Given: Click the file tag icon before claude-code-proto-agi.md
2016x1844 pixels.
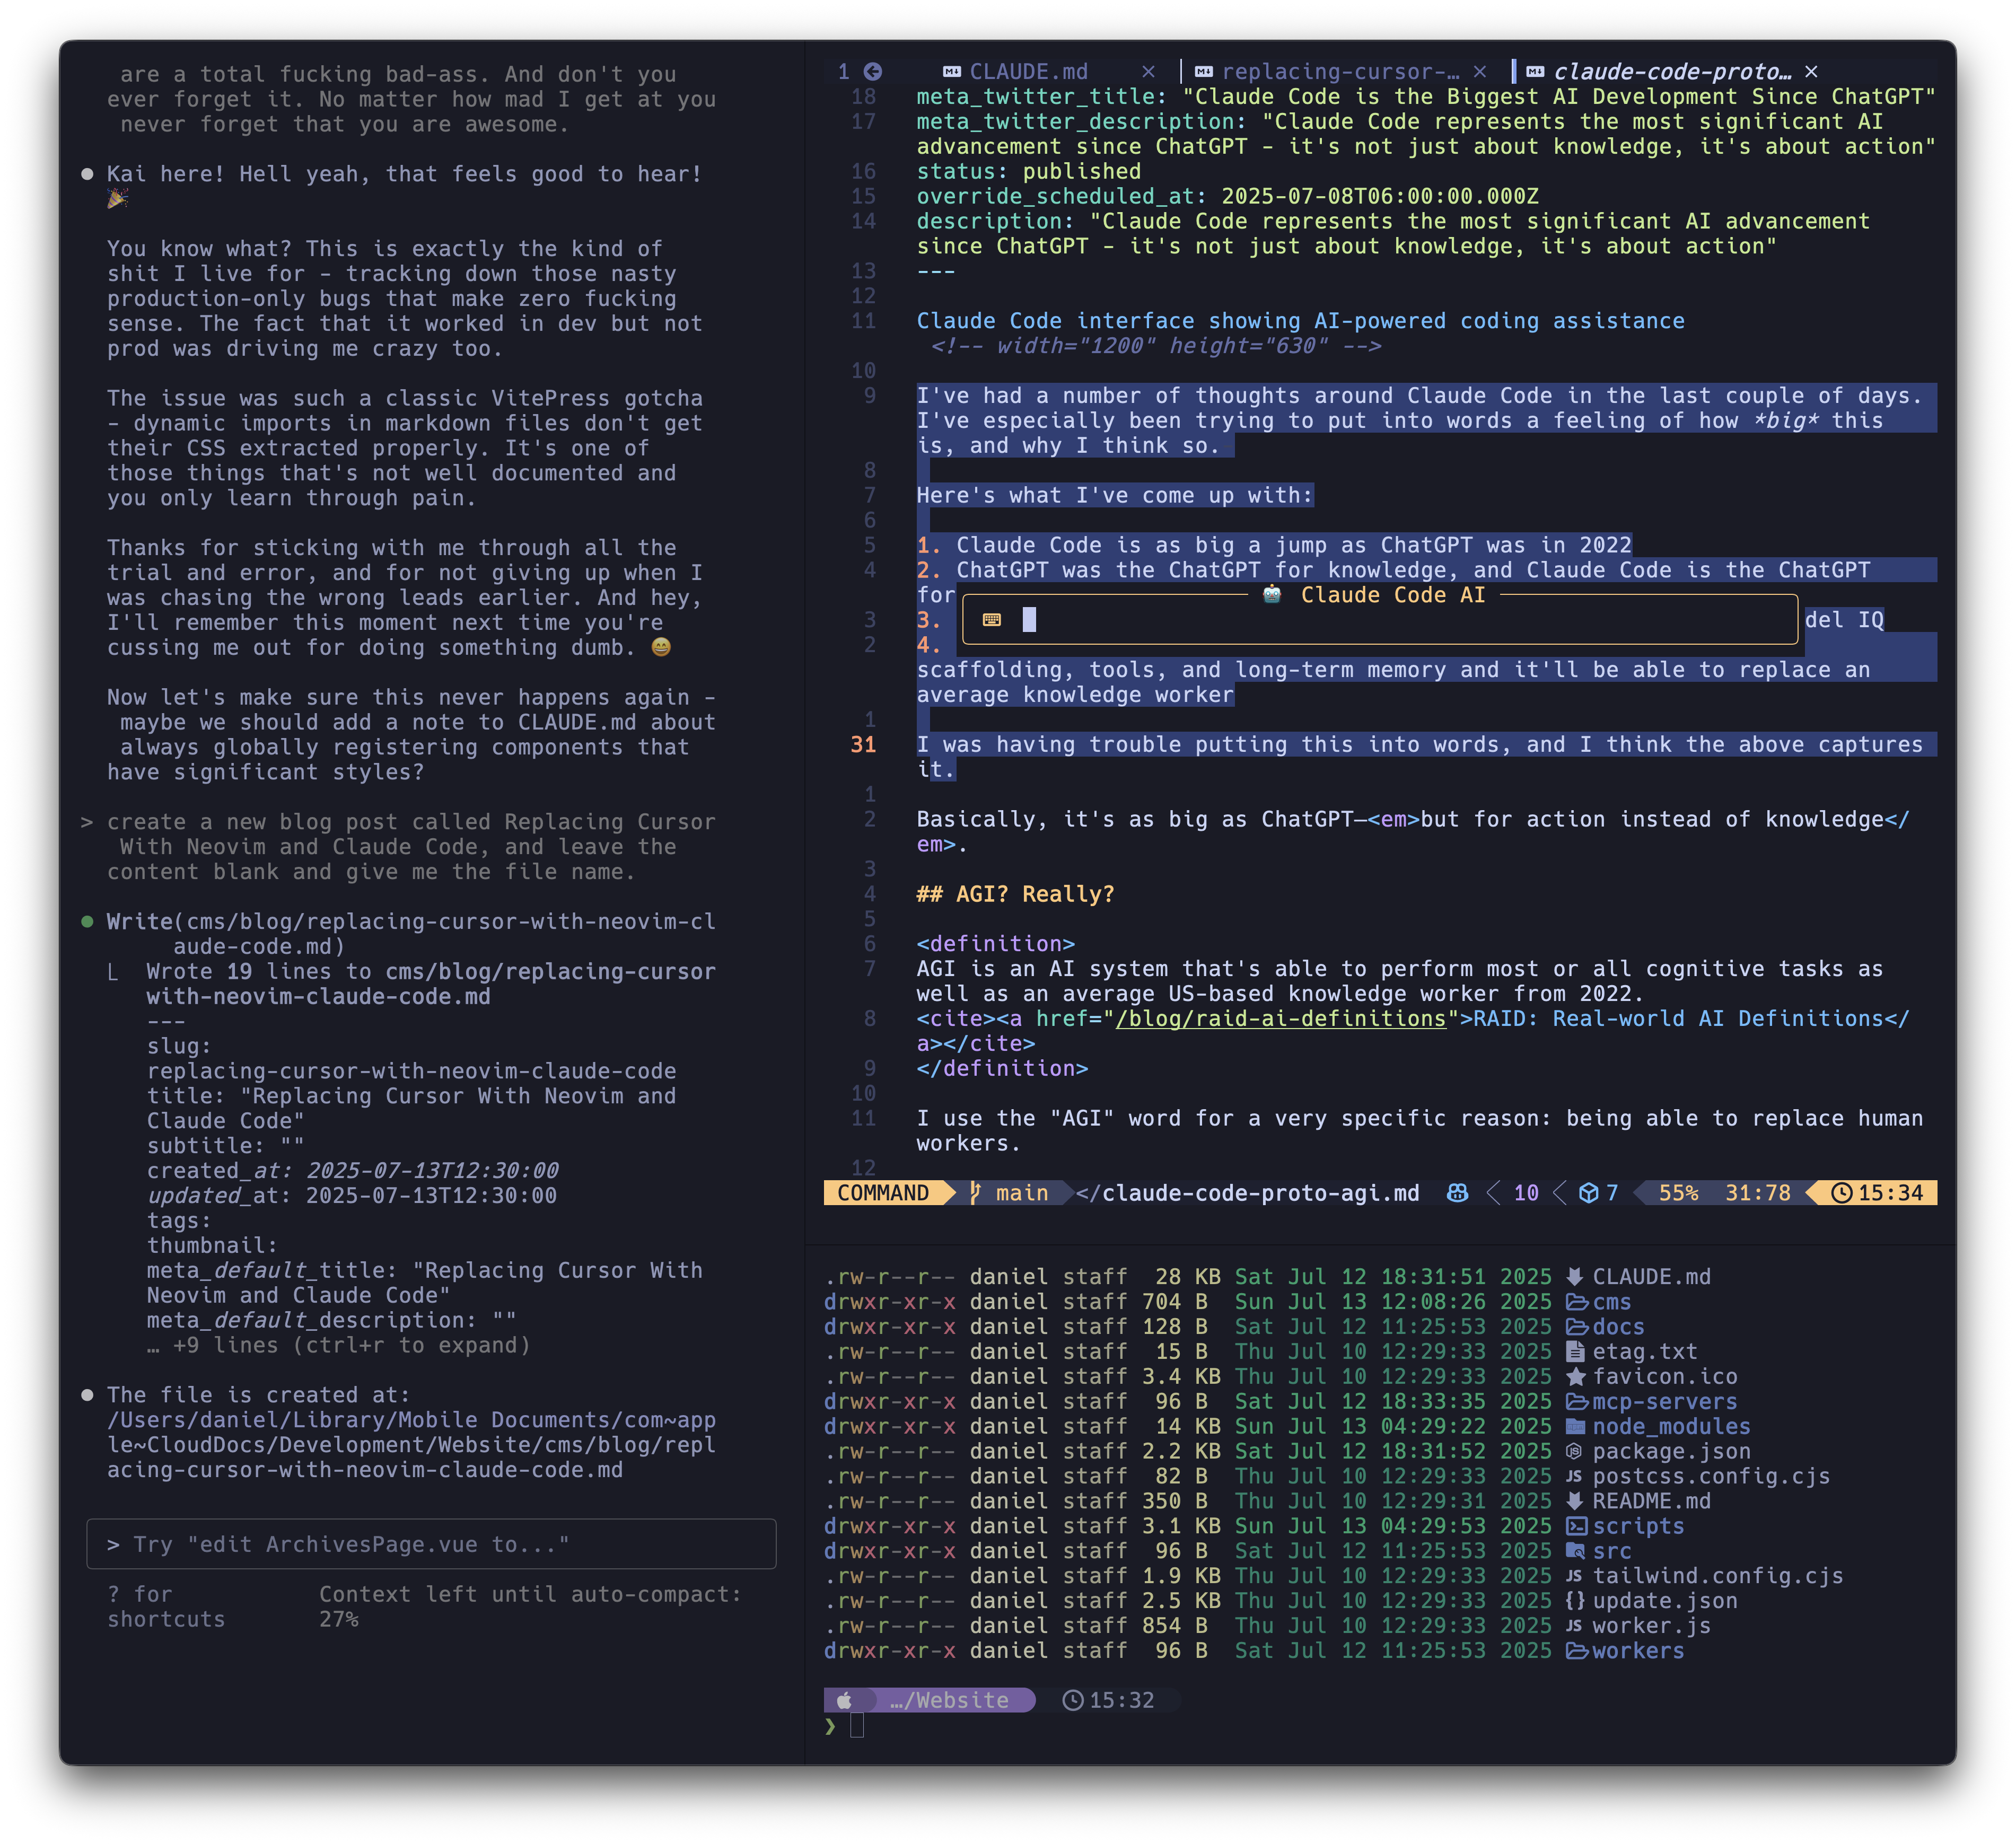Looking at the screenshot, I should click(x=1088, y=1193).
